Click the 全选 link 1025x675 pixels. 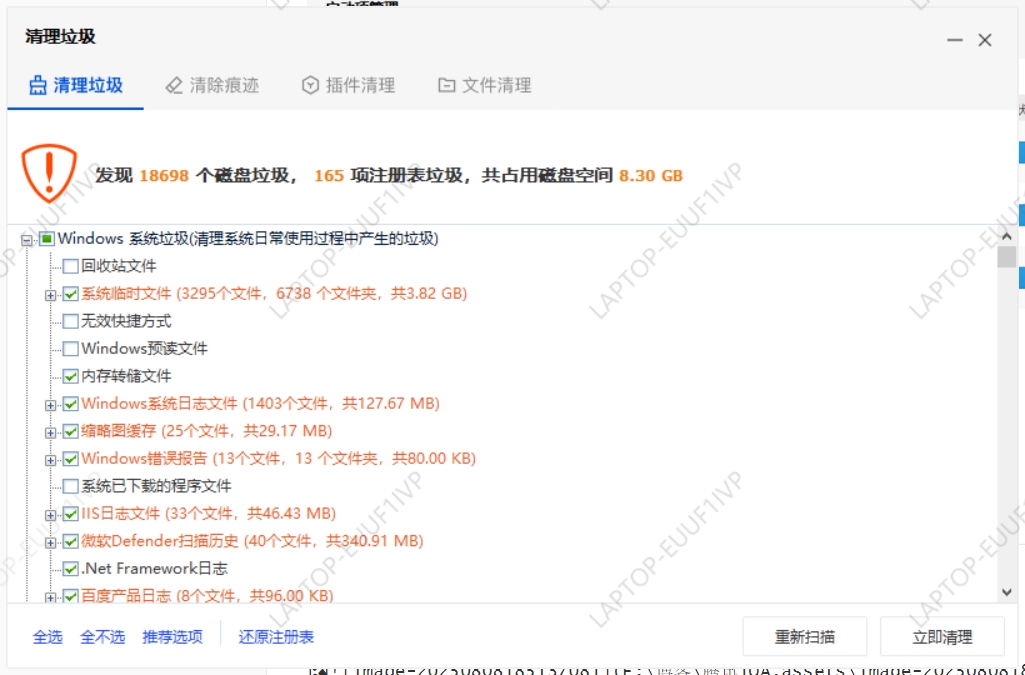tap(48, 637)
